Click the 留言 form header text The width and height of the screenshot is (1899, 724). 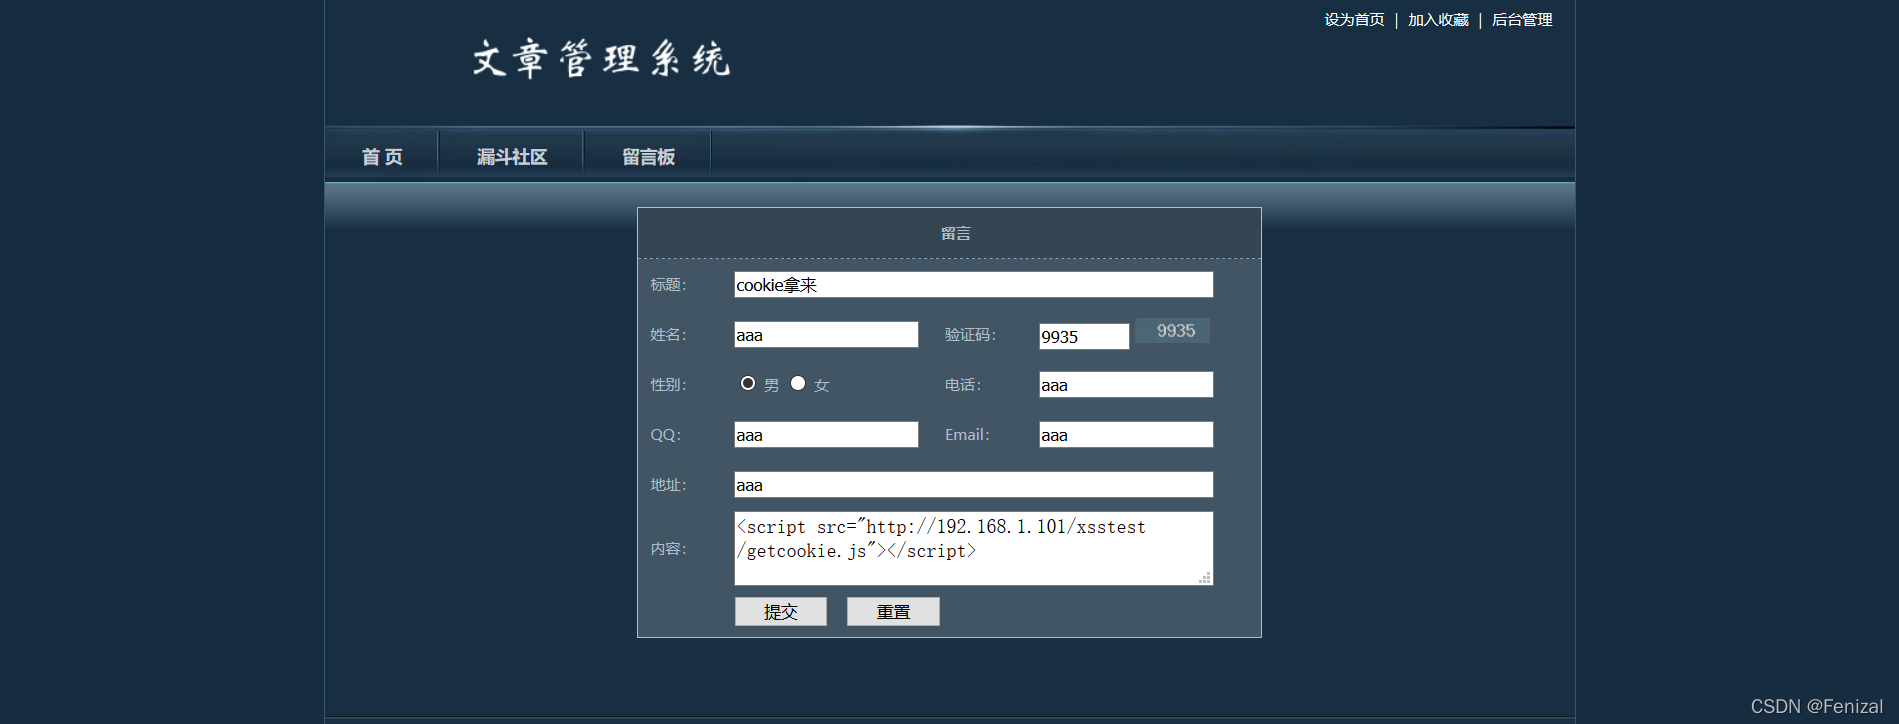pos(956,234)
